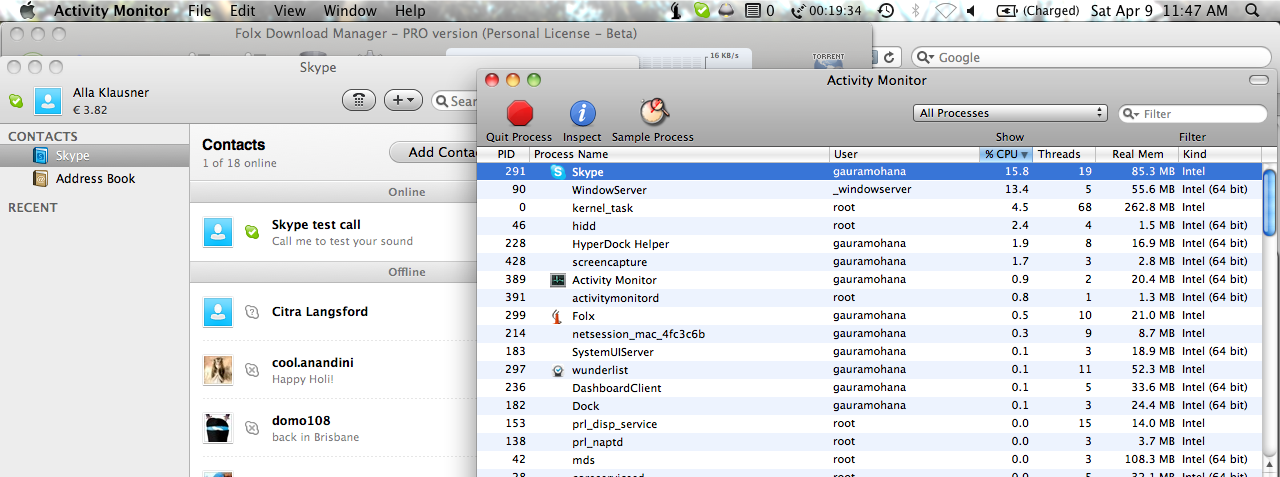The image size is (1280, 477).
Task: Open the Activity Monitor application menu
Action: pos(113,11)
